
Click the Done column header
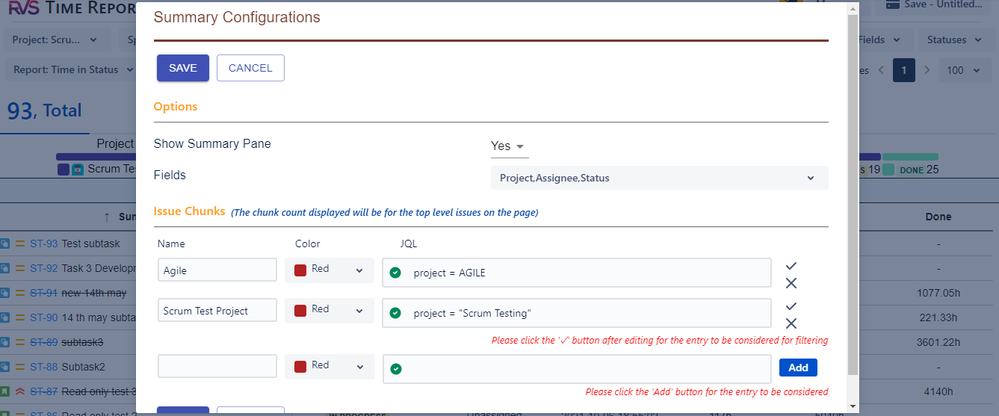pos(938,217)
